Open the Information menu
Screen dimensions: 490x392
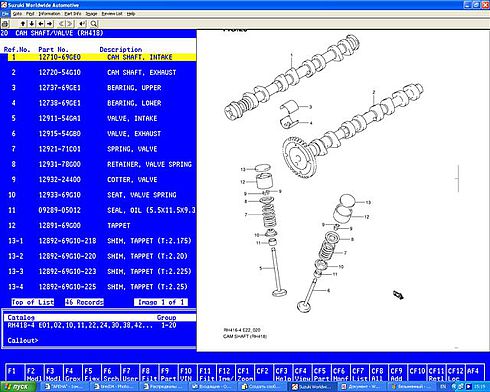click(49, 14)
